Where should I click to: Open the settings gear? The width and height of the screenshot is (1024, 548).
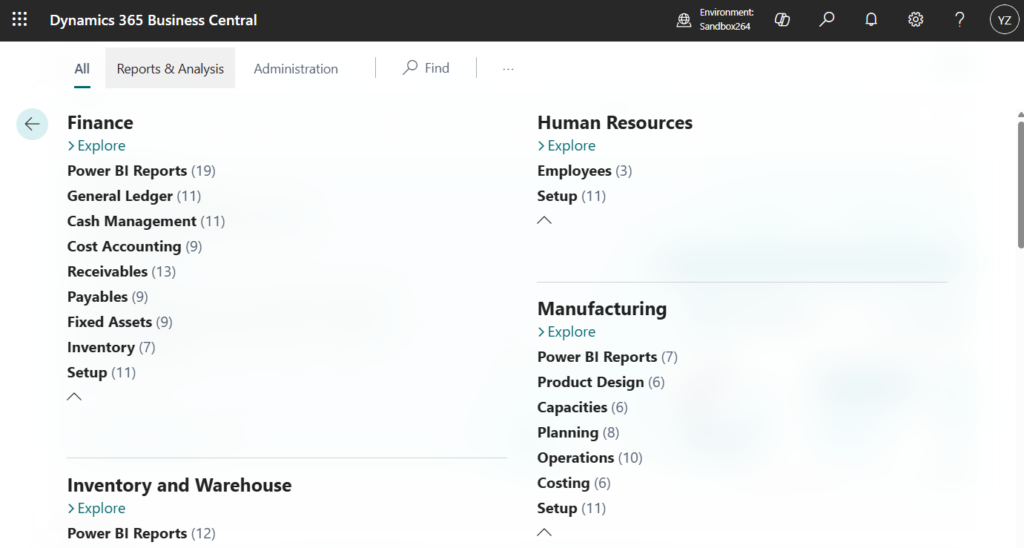coord(915,20)
